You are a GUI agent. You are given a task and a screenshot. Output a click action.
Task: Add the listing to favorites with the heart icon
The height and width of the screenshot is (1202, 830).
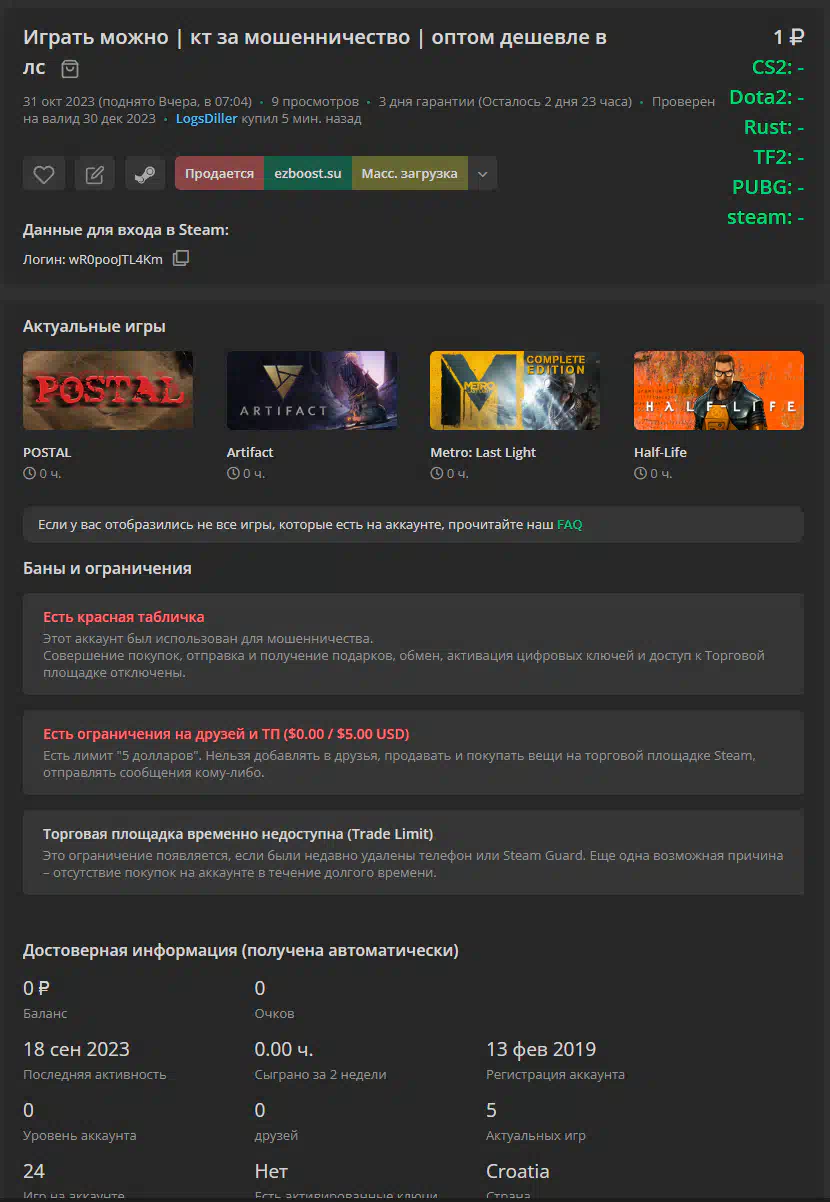coord(44,174)
